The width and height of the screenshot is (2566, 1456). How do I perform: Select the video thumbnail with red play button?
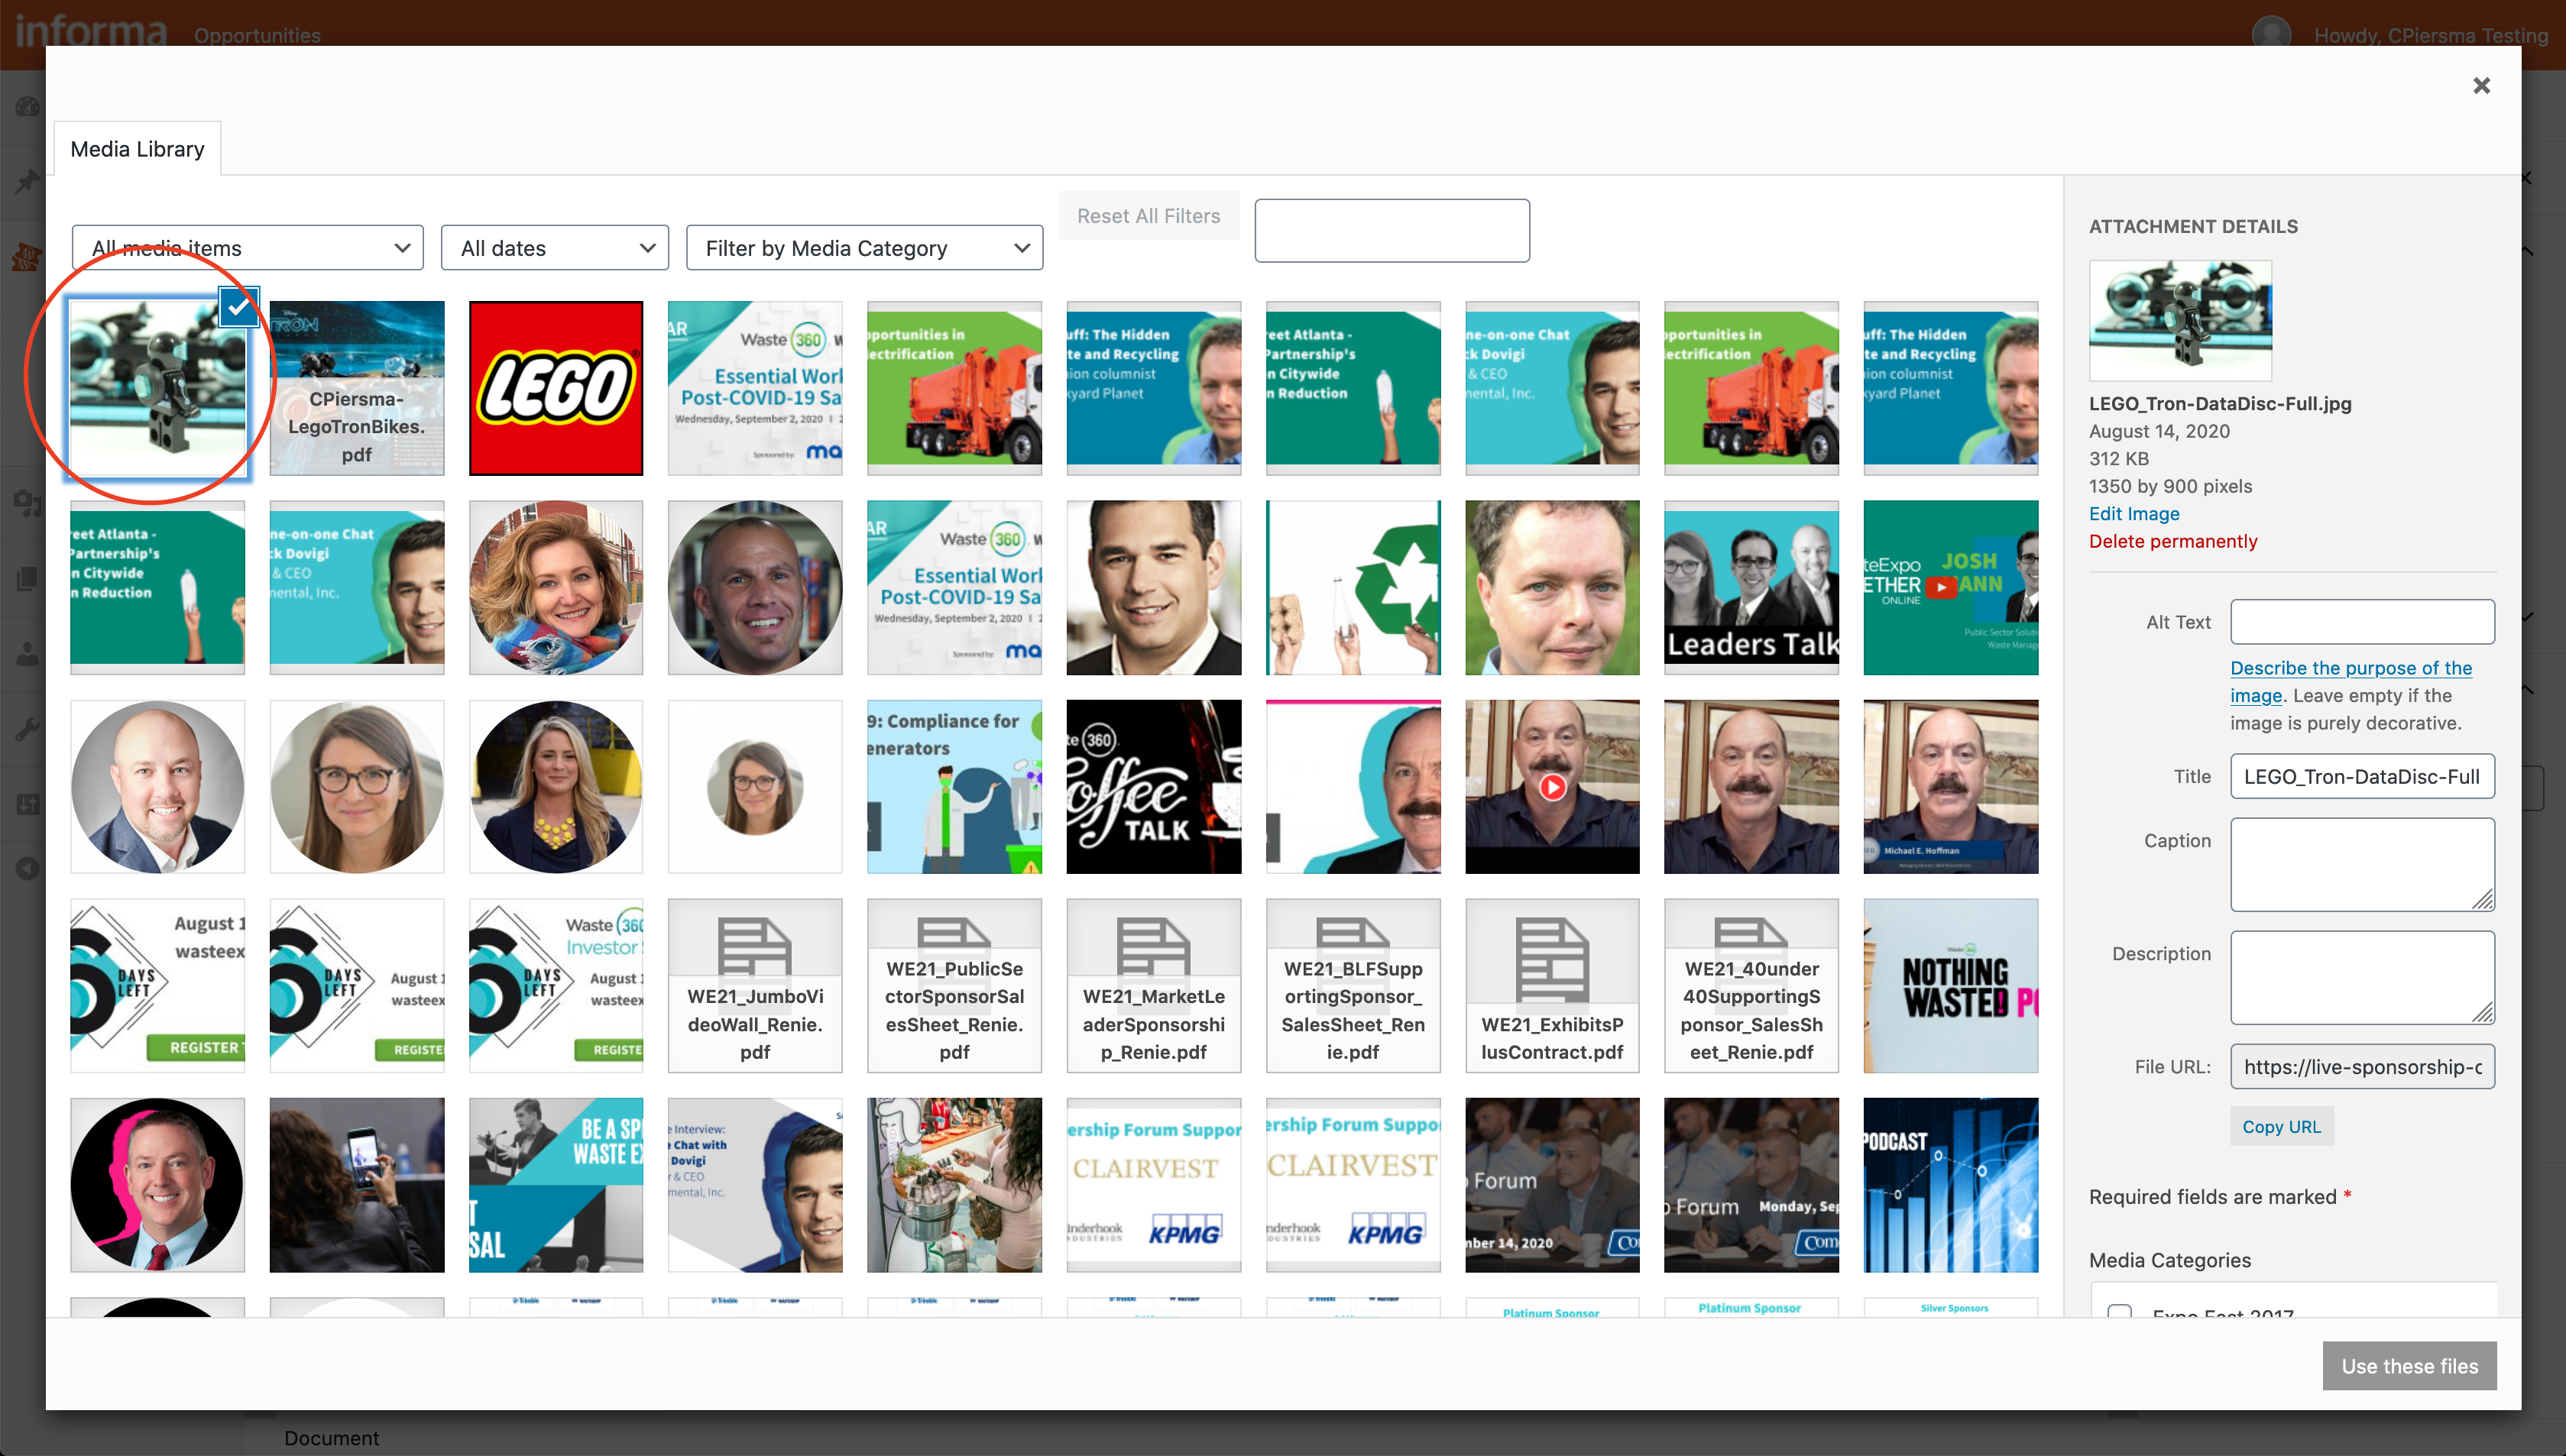pyautogui.click(x=1552, y=787)
